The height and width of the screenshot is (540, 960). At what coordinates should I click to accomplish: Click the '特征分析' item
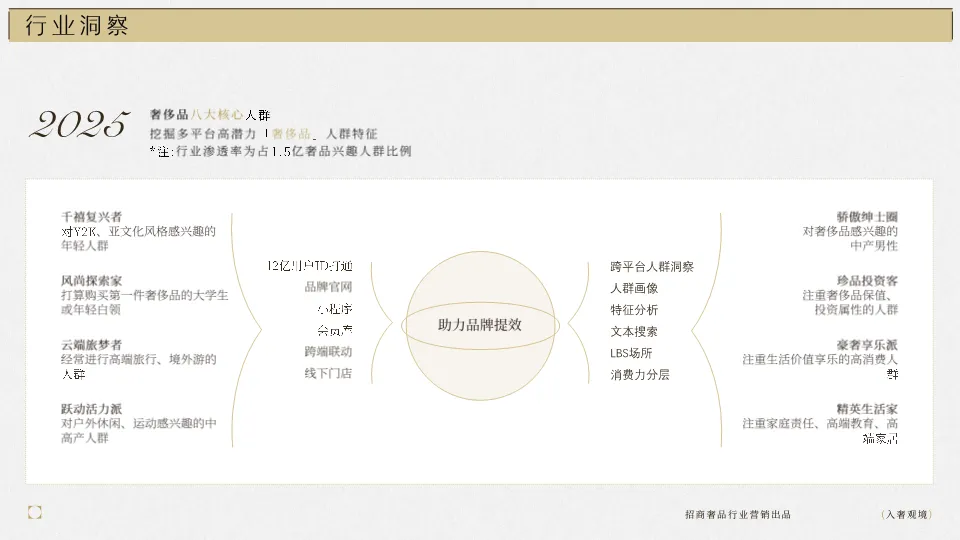point(634,310)
